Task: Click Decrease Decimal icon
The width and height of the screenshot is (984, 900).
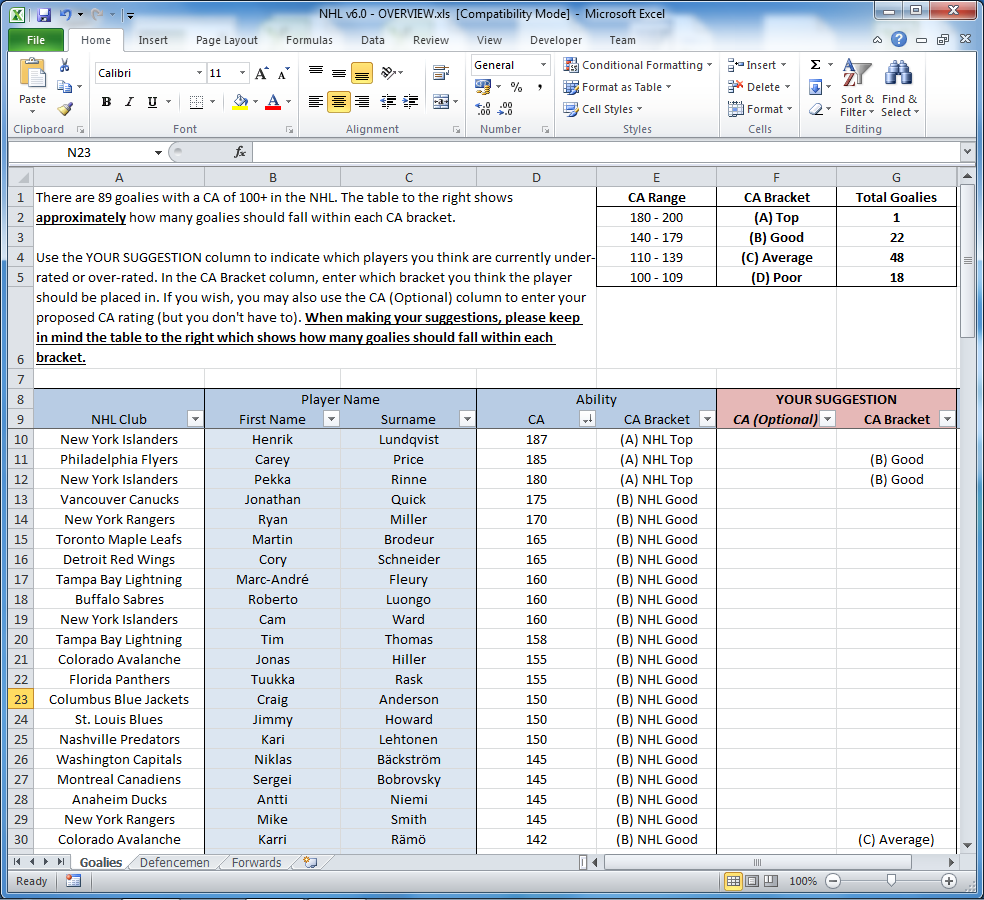Action: tap(505, 109)
